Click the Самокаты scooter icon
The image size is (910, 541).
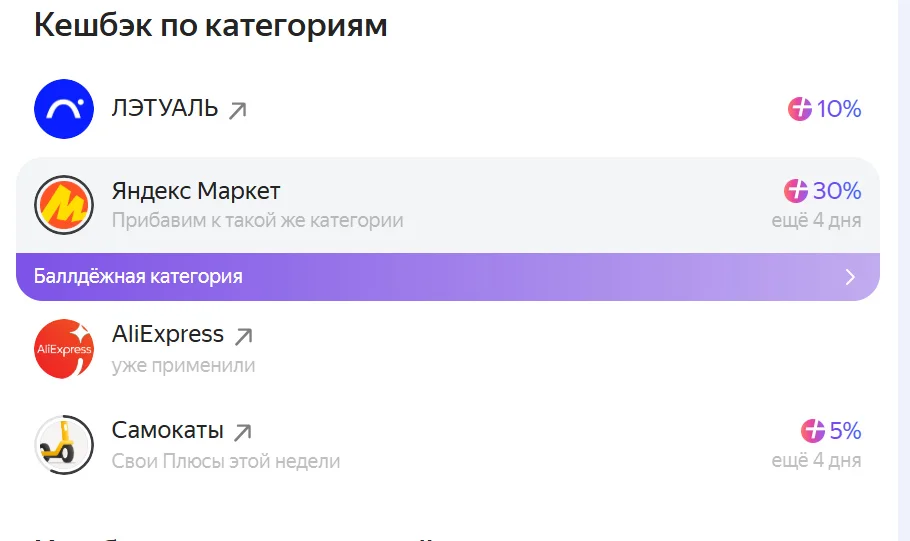pos(64,445)
